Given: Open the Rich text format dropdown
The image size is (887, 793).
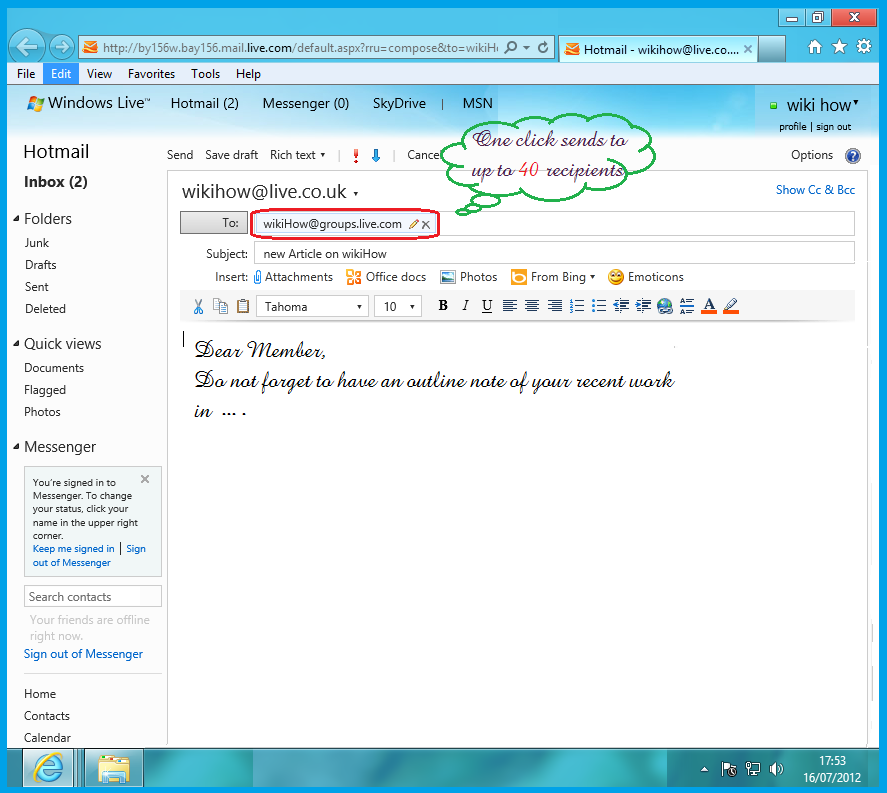Looking at the screenshot, I should tap(298, 155).
